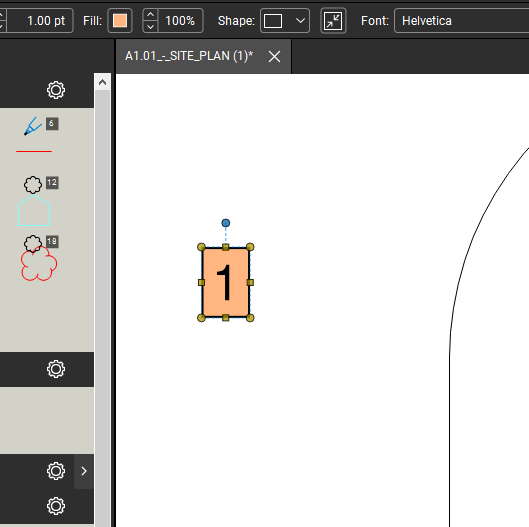
Task: Pick the red cloud shape preset
Action: 38,265
